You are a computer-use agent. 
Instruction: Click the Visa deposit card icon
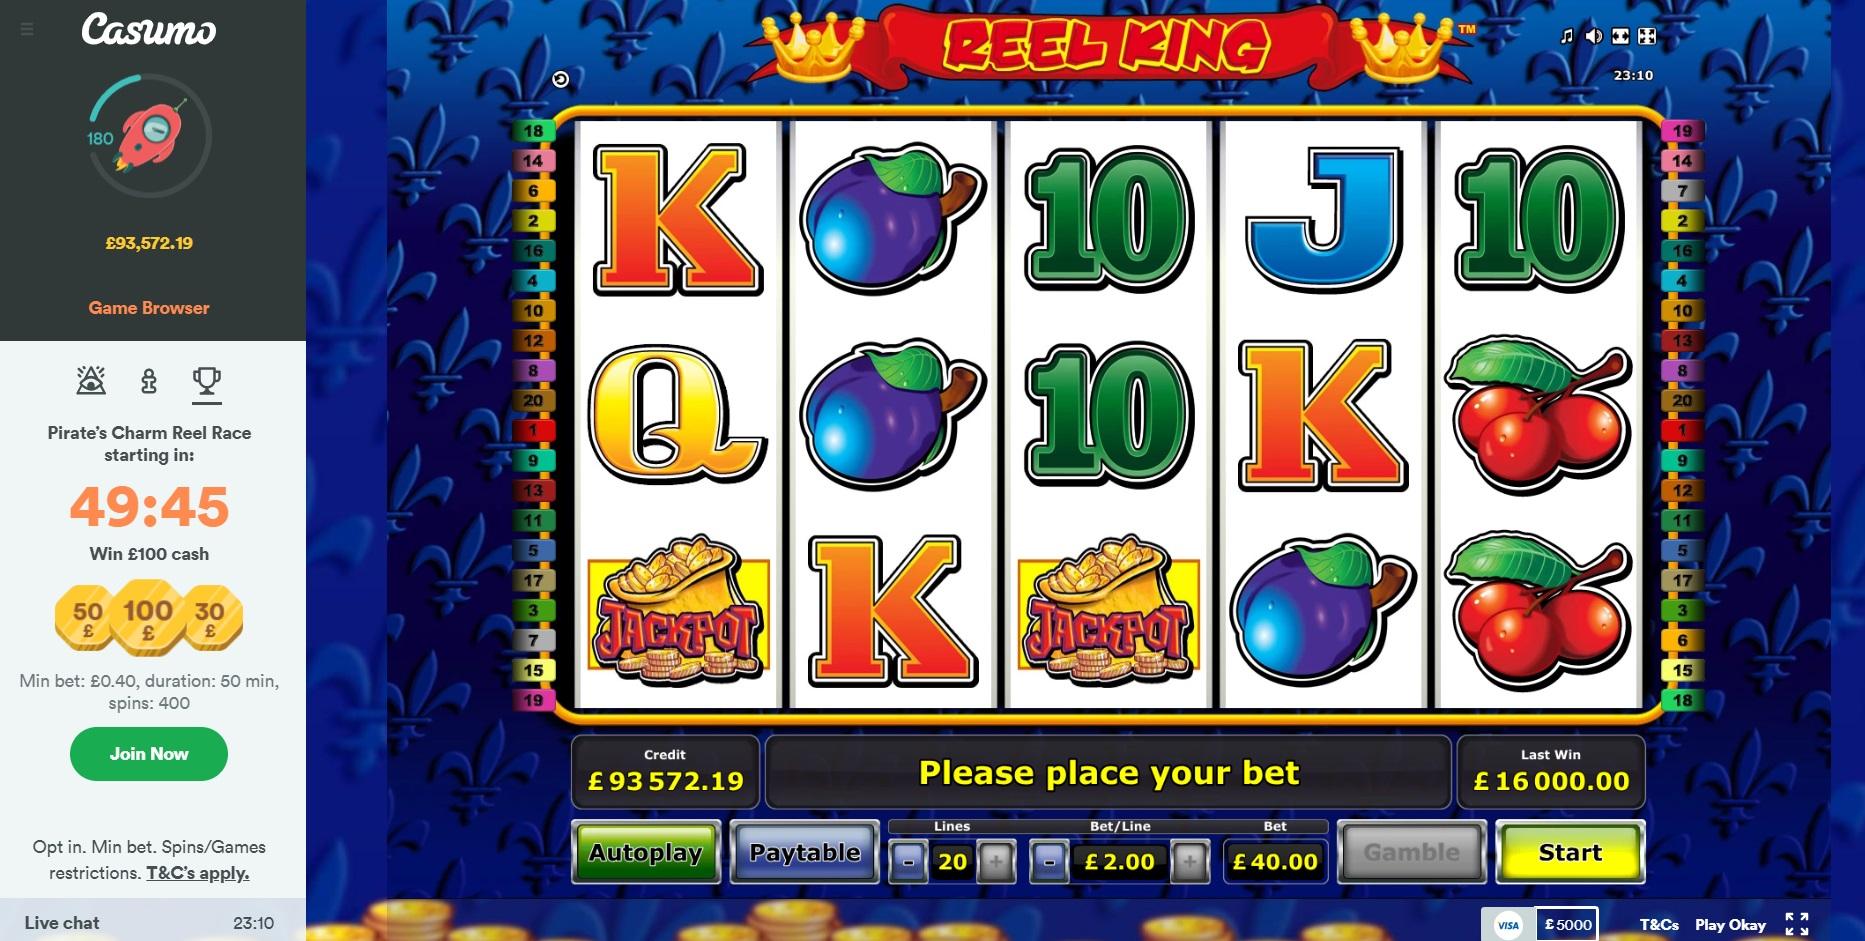pos(1508,925)
